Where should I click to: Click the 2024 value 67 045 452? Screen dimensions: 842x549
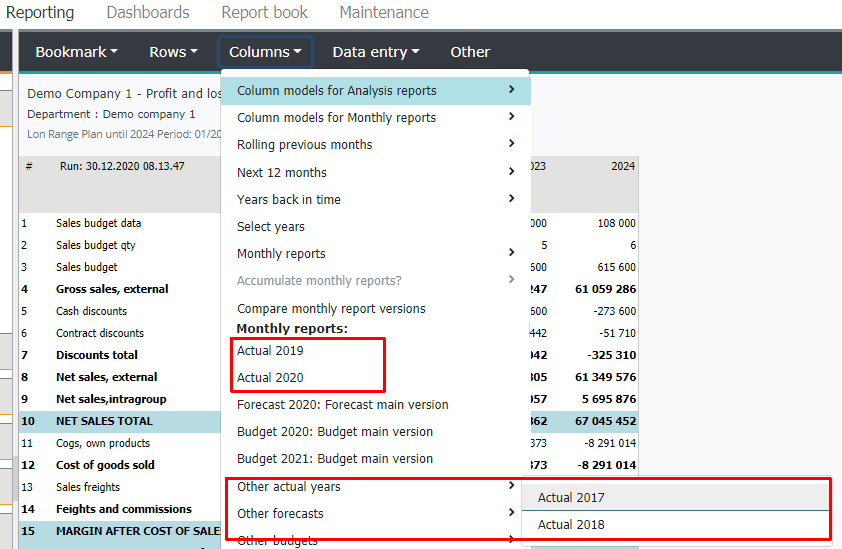tap(605, 421)
